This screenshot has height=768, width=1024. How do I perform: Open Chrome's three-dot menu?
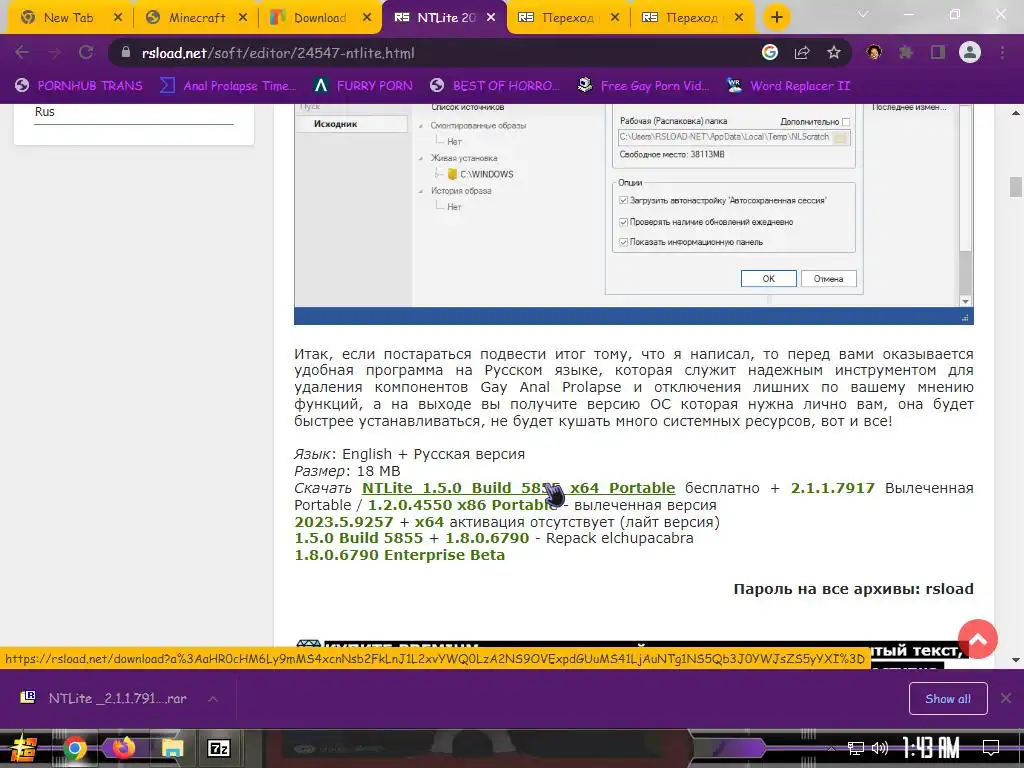tap(1002, 53)
